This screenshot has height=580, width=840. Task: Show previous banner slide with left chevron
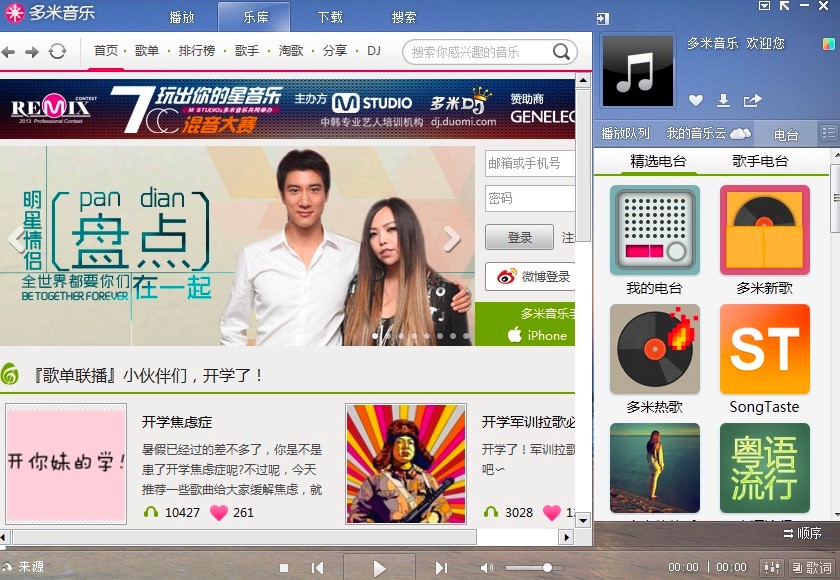16,239
